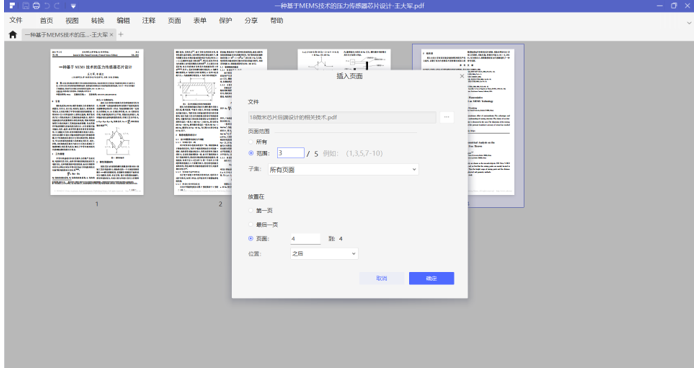Open the 位置 之后 dropdown
This screenshot has height=368, width=694.
(324, 253)
